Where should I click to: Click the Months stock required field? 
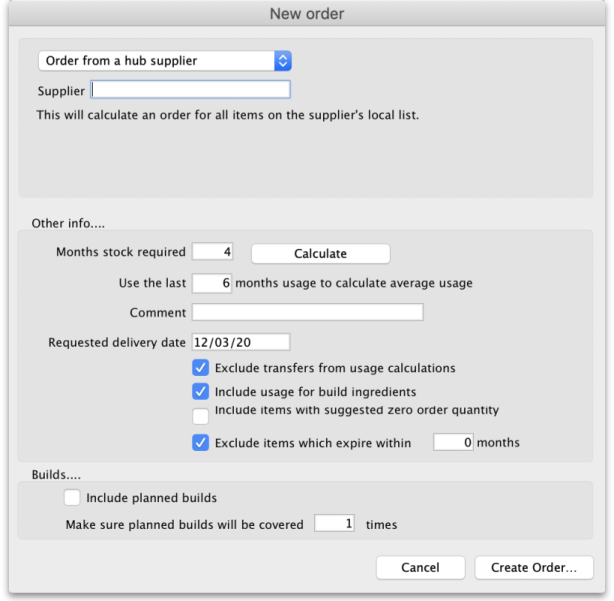coord(212,253)
